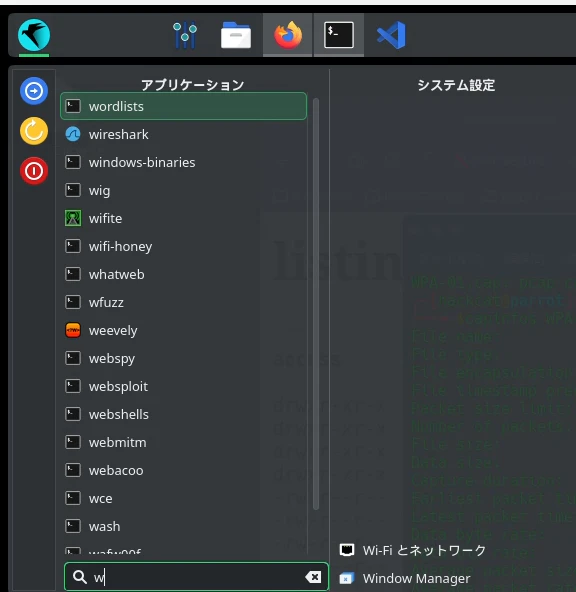Click the Wi-Fi network settings icon
Viewport: 576px width, 592px height.
[x=347, y=550]
